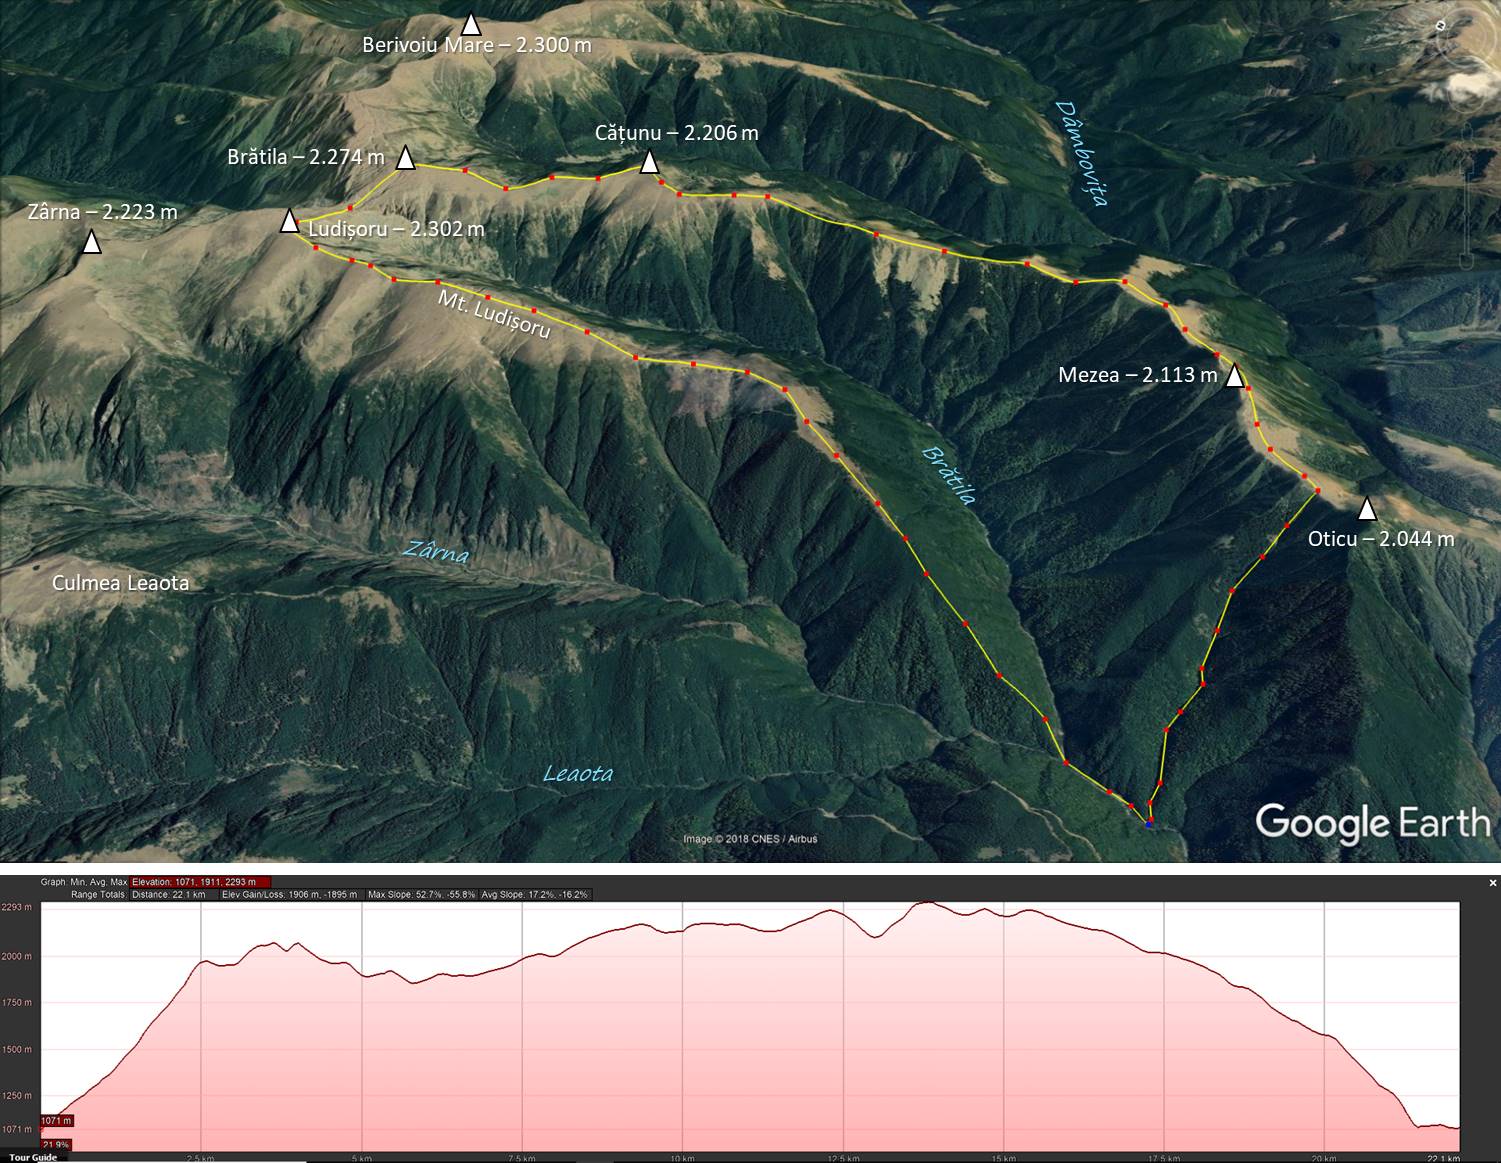Select the Brătila peak triangle marker
This screenshot has width=1501, height=1163.
(405, 157)
